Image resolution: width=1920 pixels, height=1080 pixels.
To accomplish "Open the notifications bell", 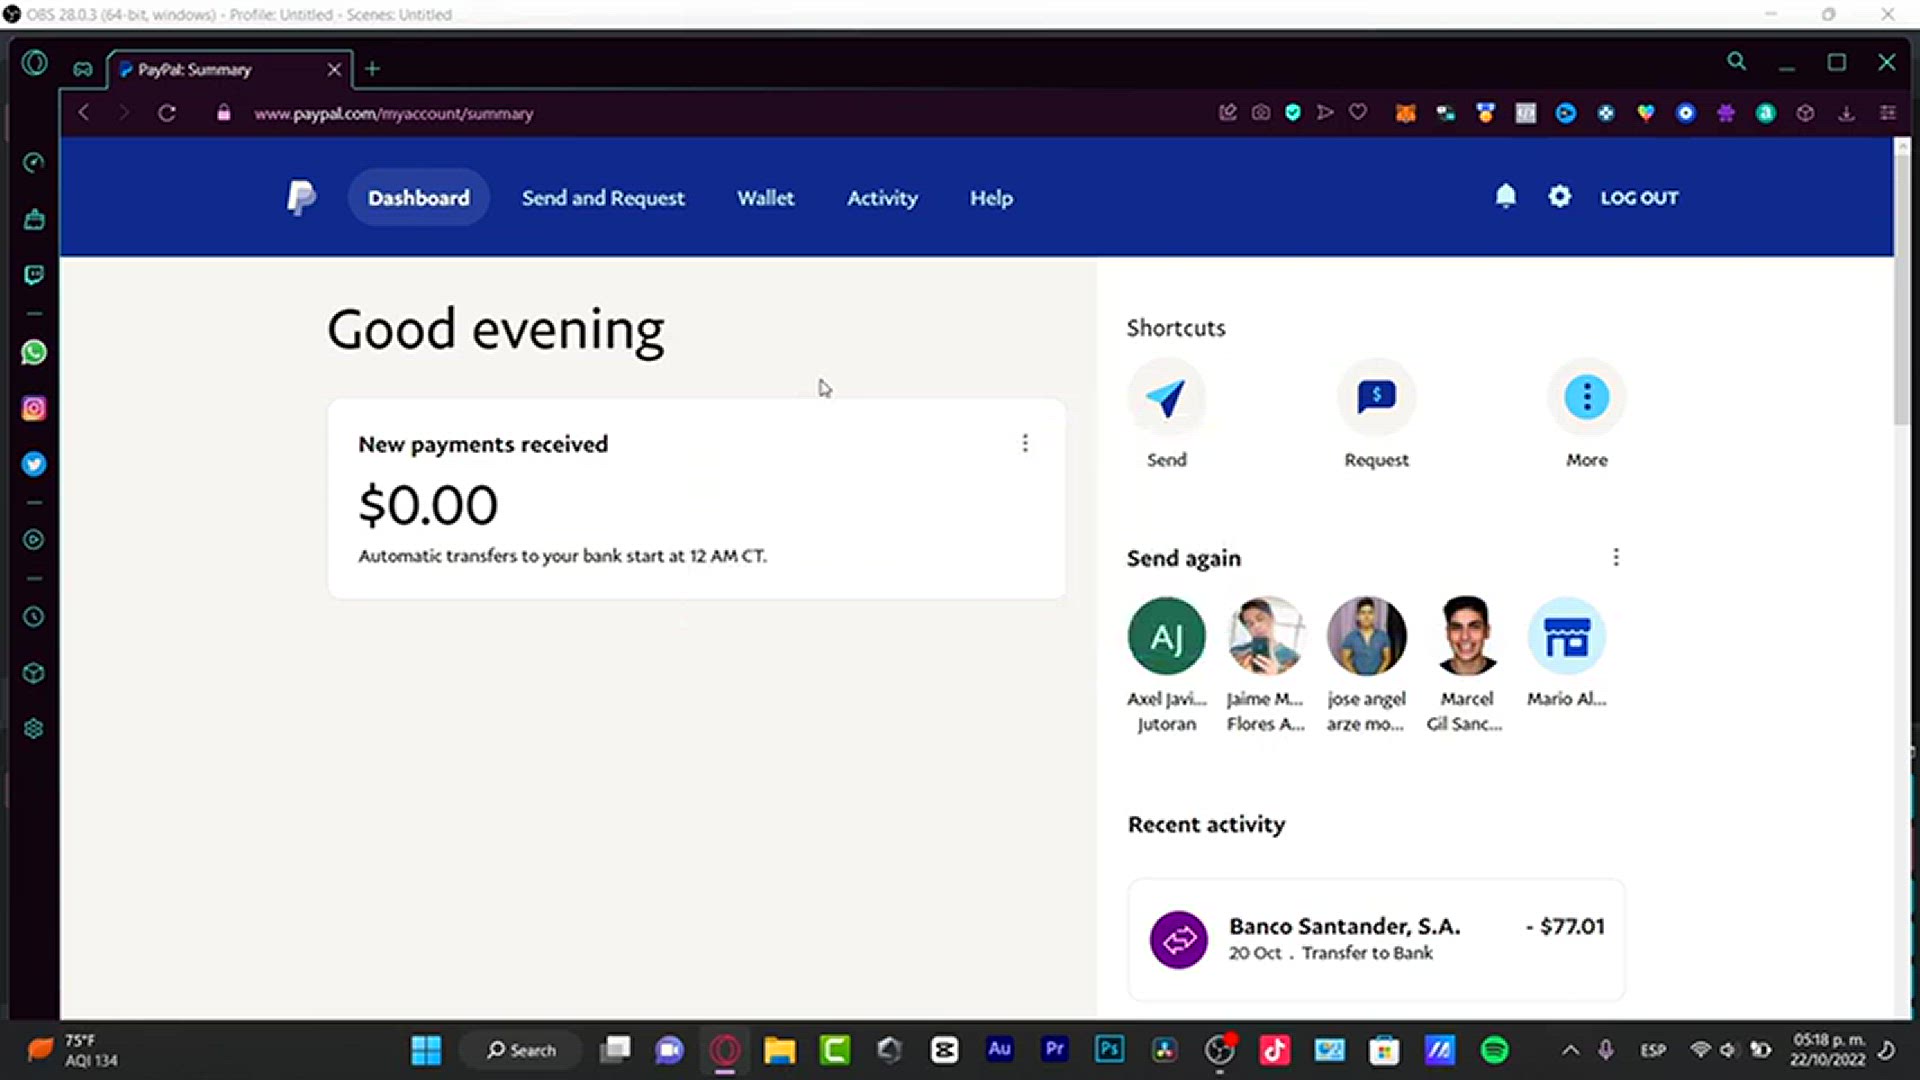I will point(1505,196).
